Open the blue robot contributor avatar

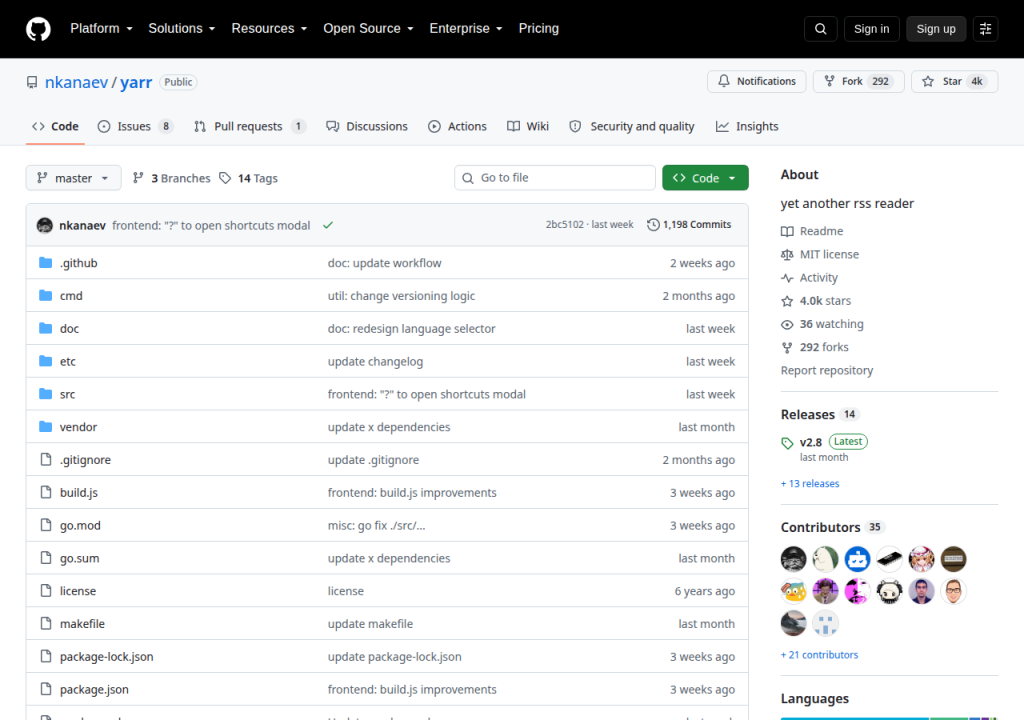(x=857, y=559)
